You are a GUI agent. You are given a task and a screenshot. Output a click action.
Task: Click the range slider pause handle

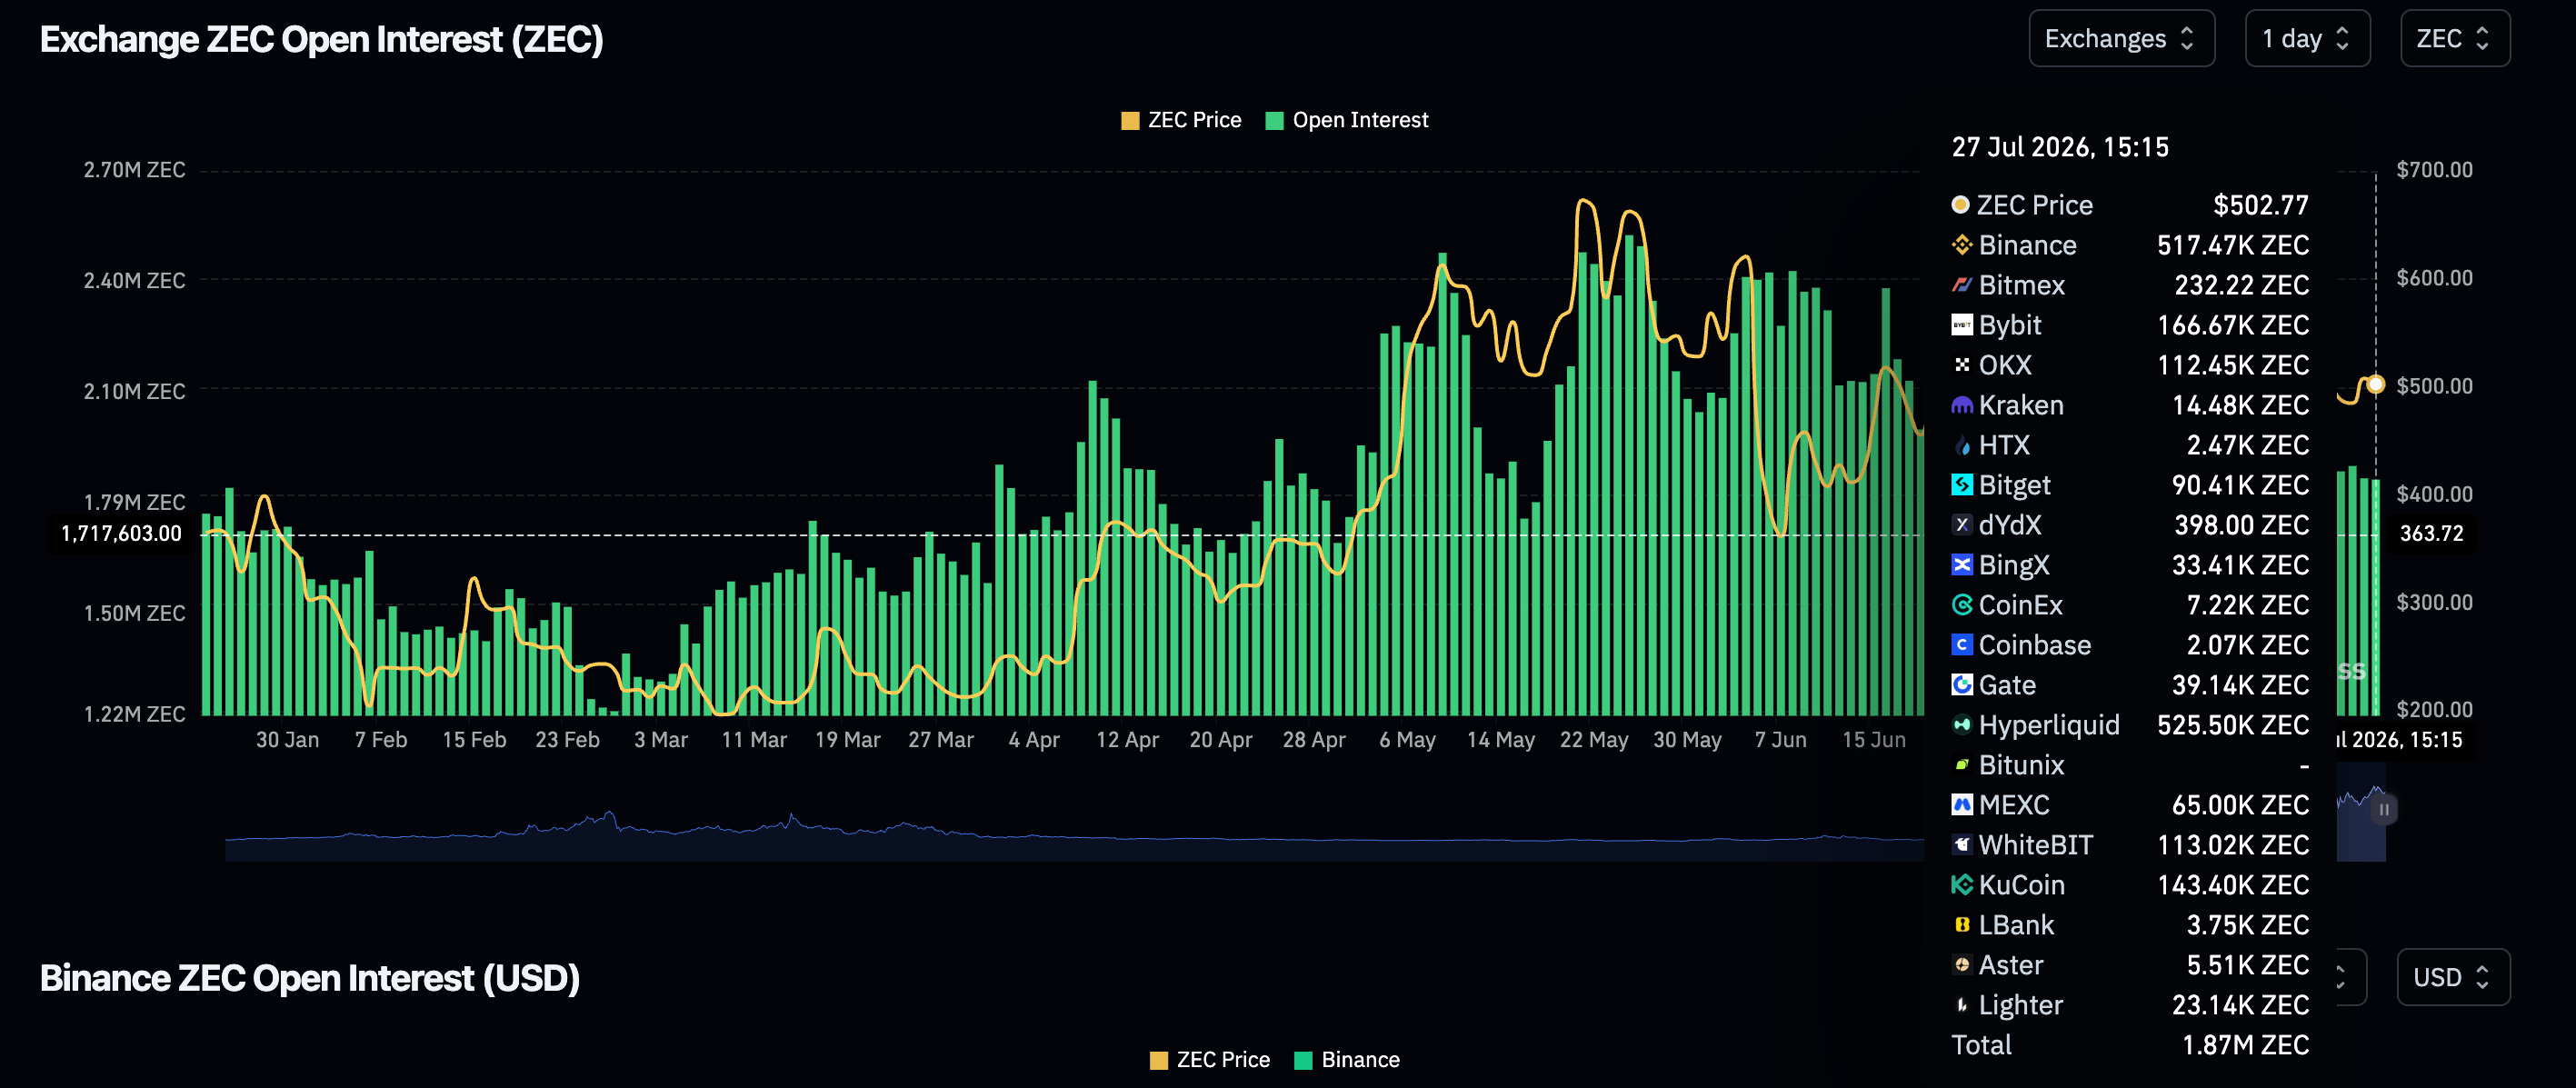click(2384, 809)
